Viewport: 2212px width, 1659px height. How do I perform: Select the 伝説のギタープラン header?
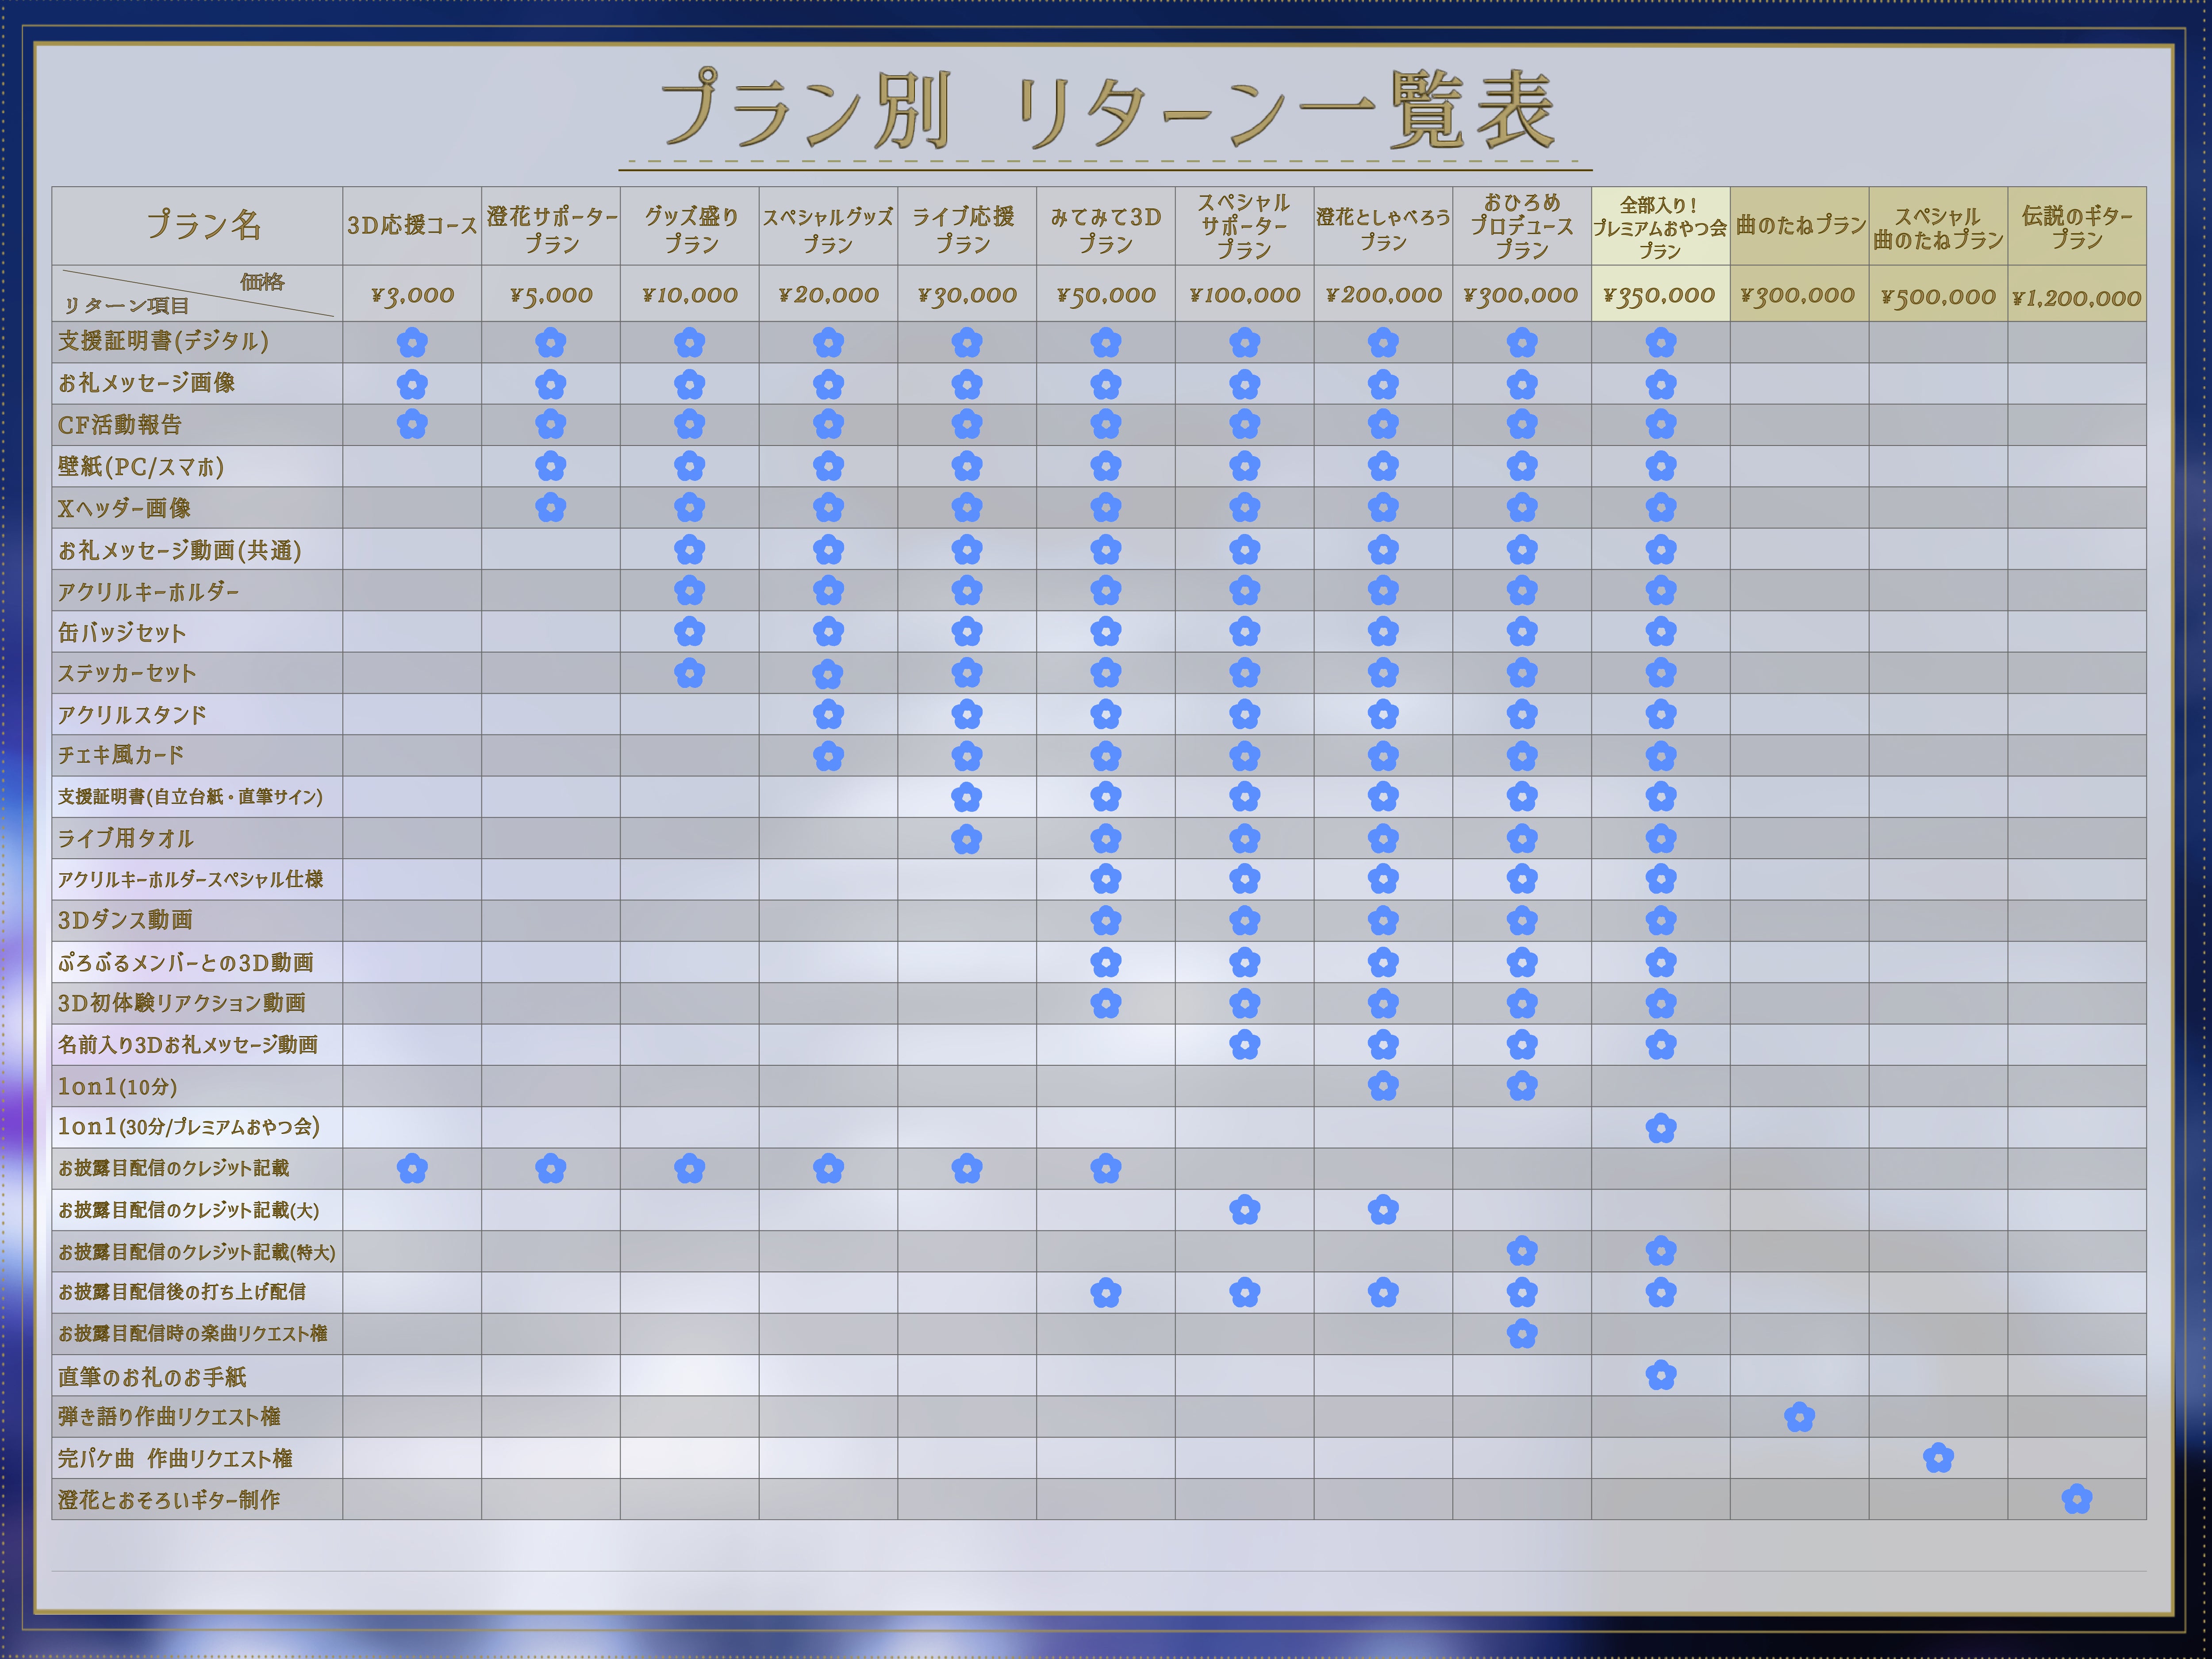click(x=2077, y=226)
